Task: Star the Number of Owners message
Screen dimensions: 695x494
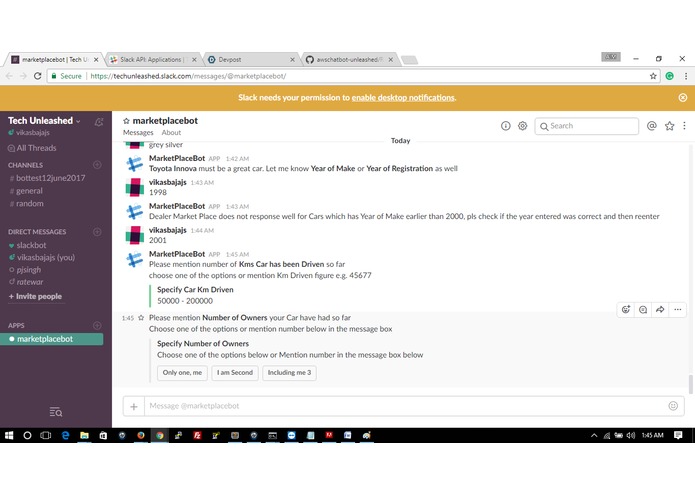Action: [141, 318]
